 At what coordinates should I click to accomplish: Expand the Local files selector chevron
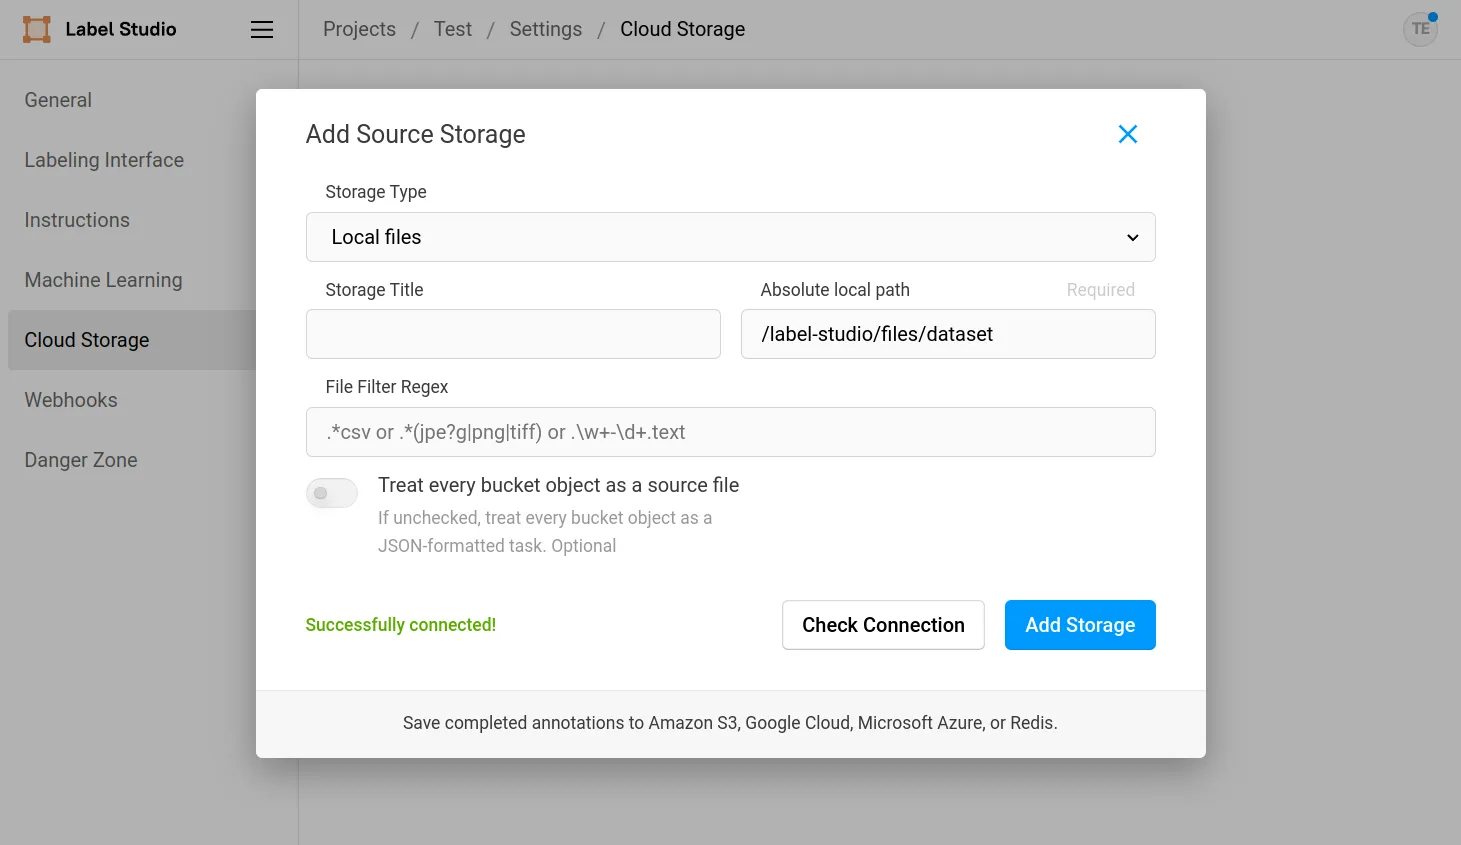1132,237
